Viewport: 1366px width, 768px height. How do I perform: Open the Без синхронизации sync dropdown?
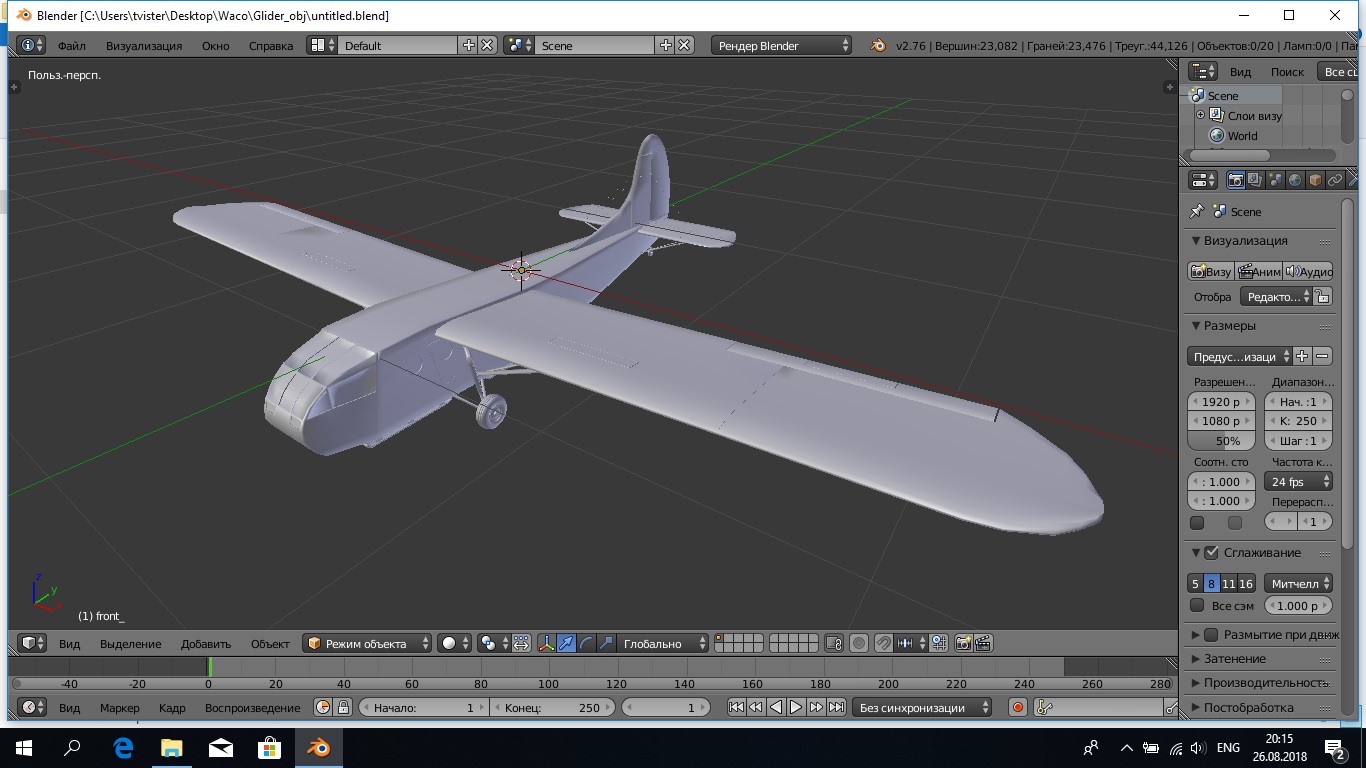(922, 707)
